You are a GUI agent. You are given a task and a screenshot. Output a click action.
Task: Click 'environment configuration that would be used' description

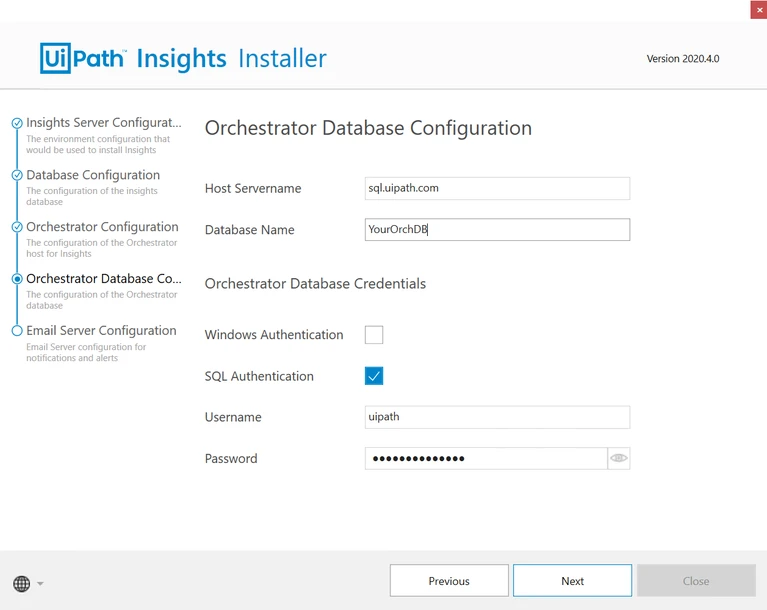pos(98,144)
